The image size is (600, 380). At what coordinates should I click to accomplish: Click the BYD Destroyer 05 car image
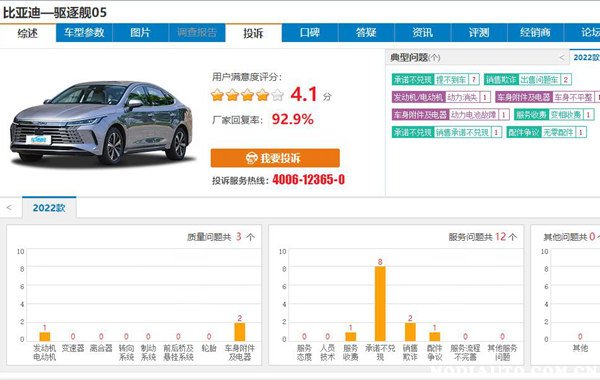click(x=101, y=122)
